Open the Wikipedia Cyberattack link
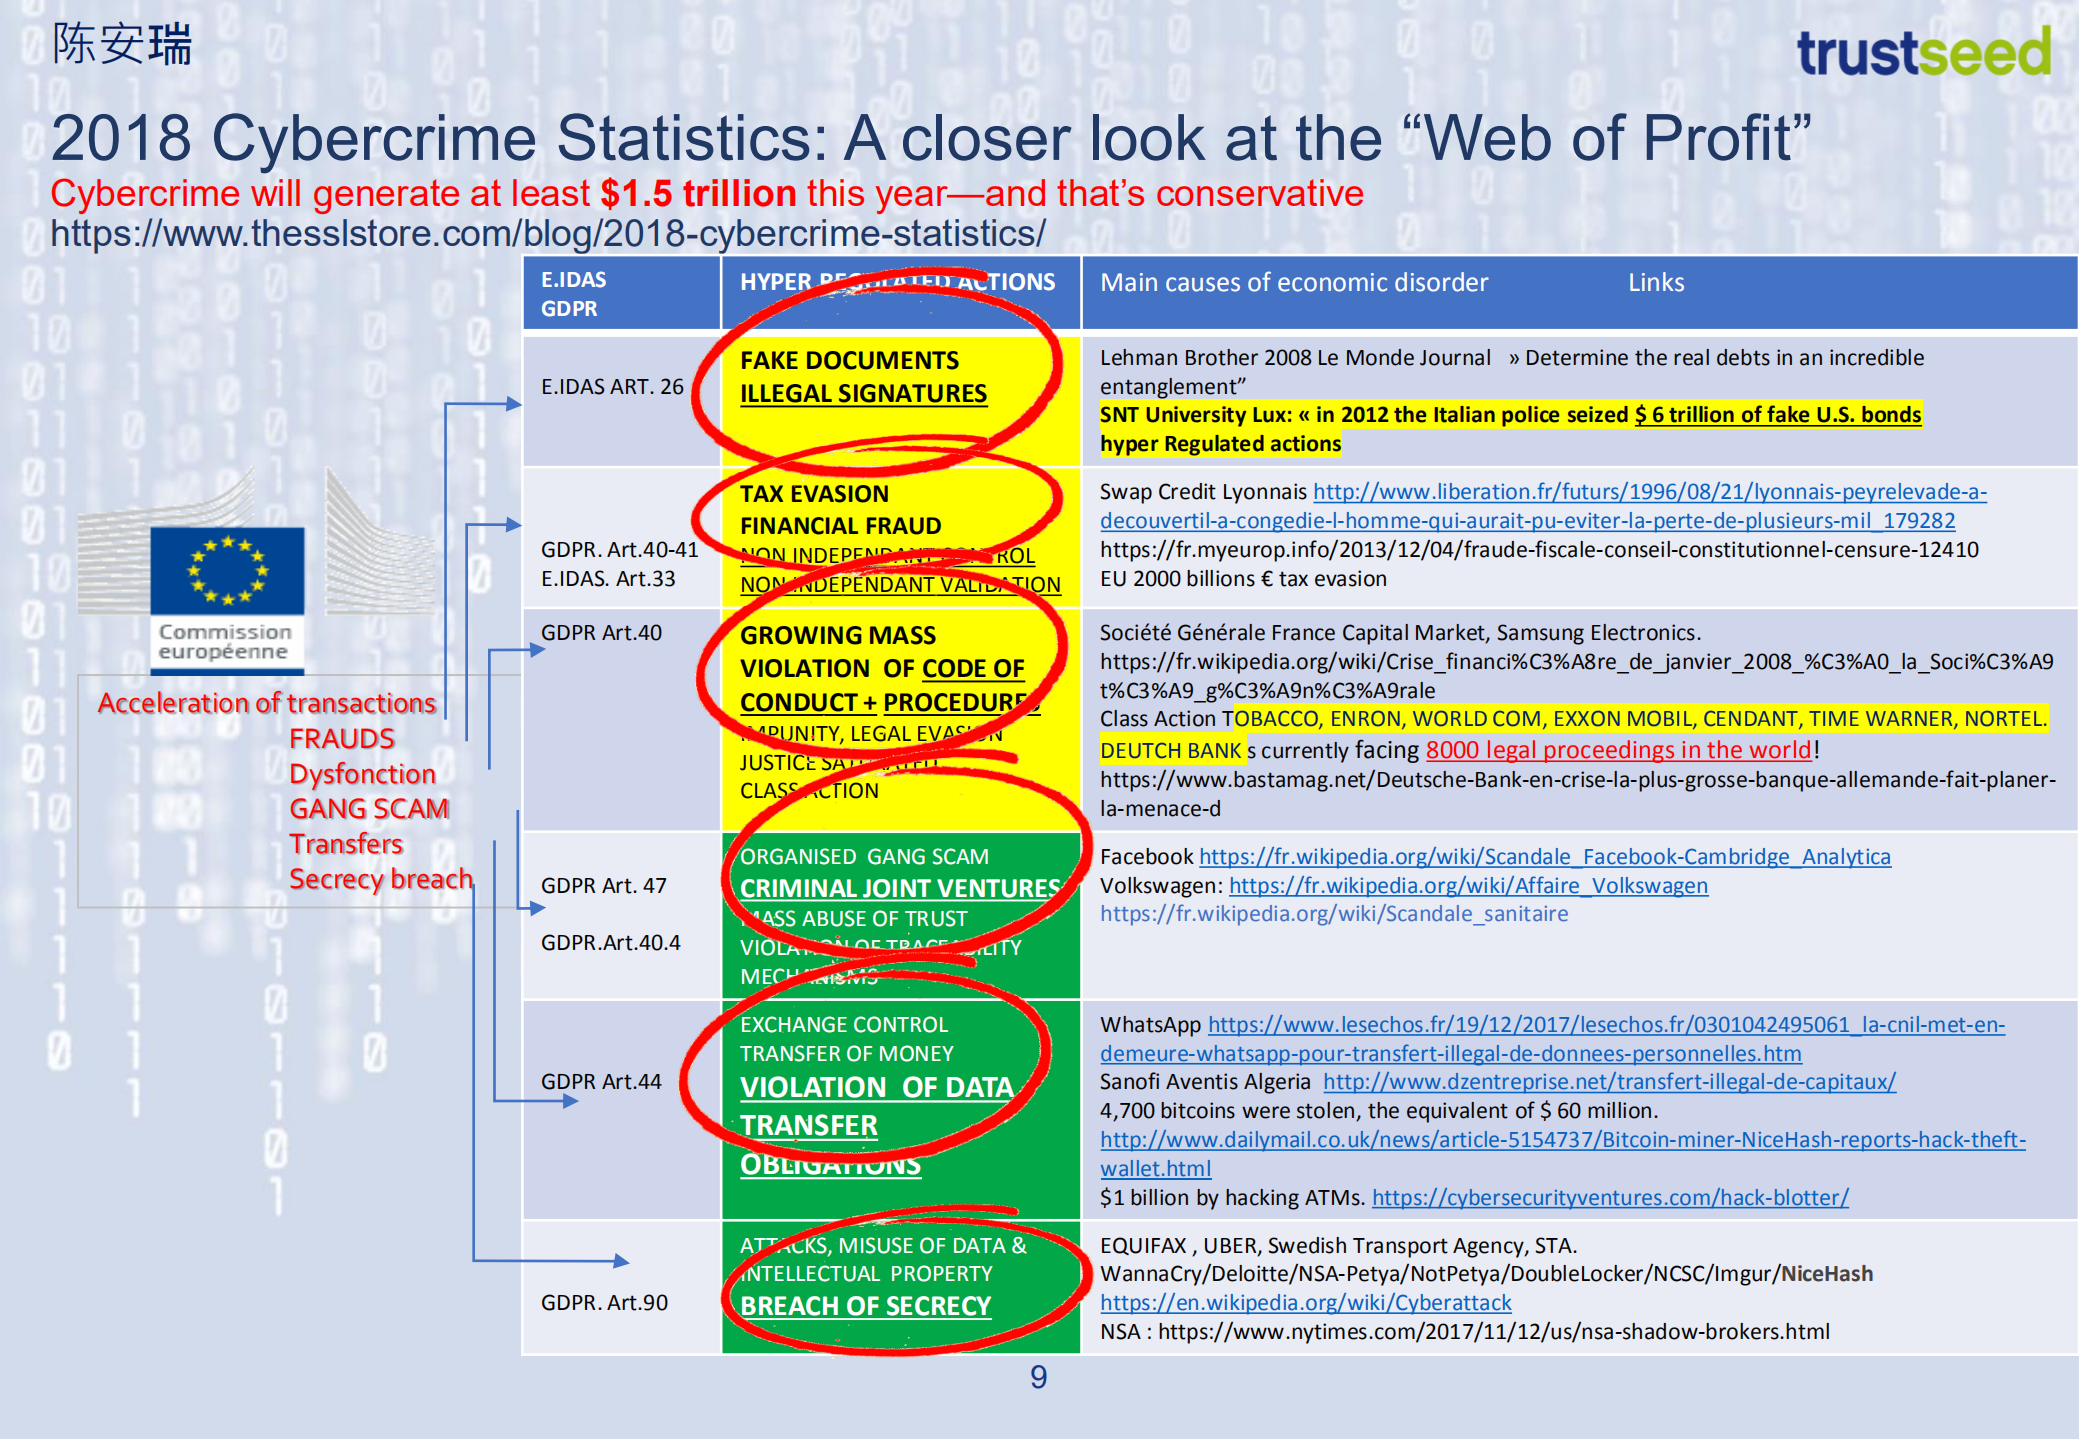Viewport: 2079px width, 1439px height. point(1305,1303)
